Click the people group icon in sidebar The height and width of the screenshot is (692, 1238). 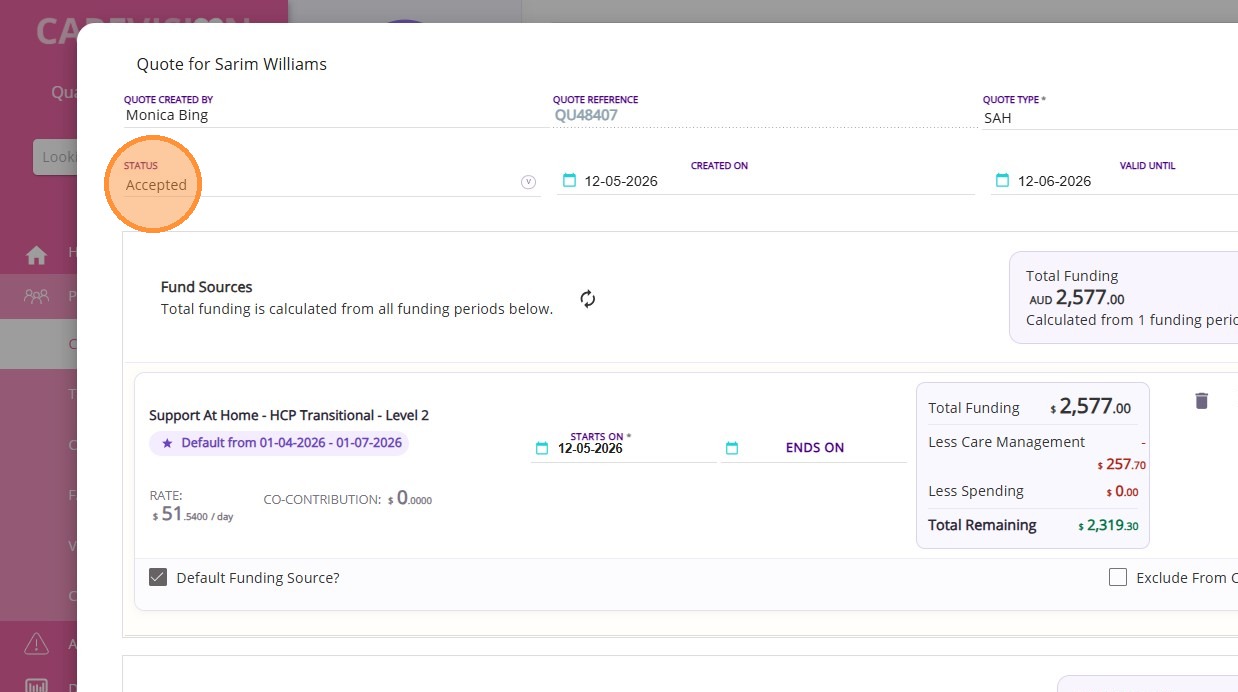click(x=36, y=296)
